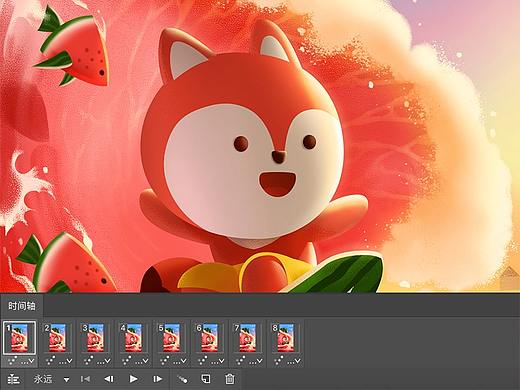Open frame 5 delay time dropdown
Viewport: 520px width, 390px height.
[180, 361]
